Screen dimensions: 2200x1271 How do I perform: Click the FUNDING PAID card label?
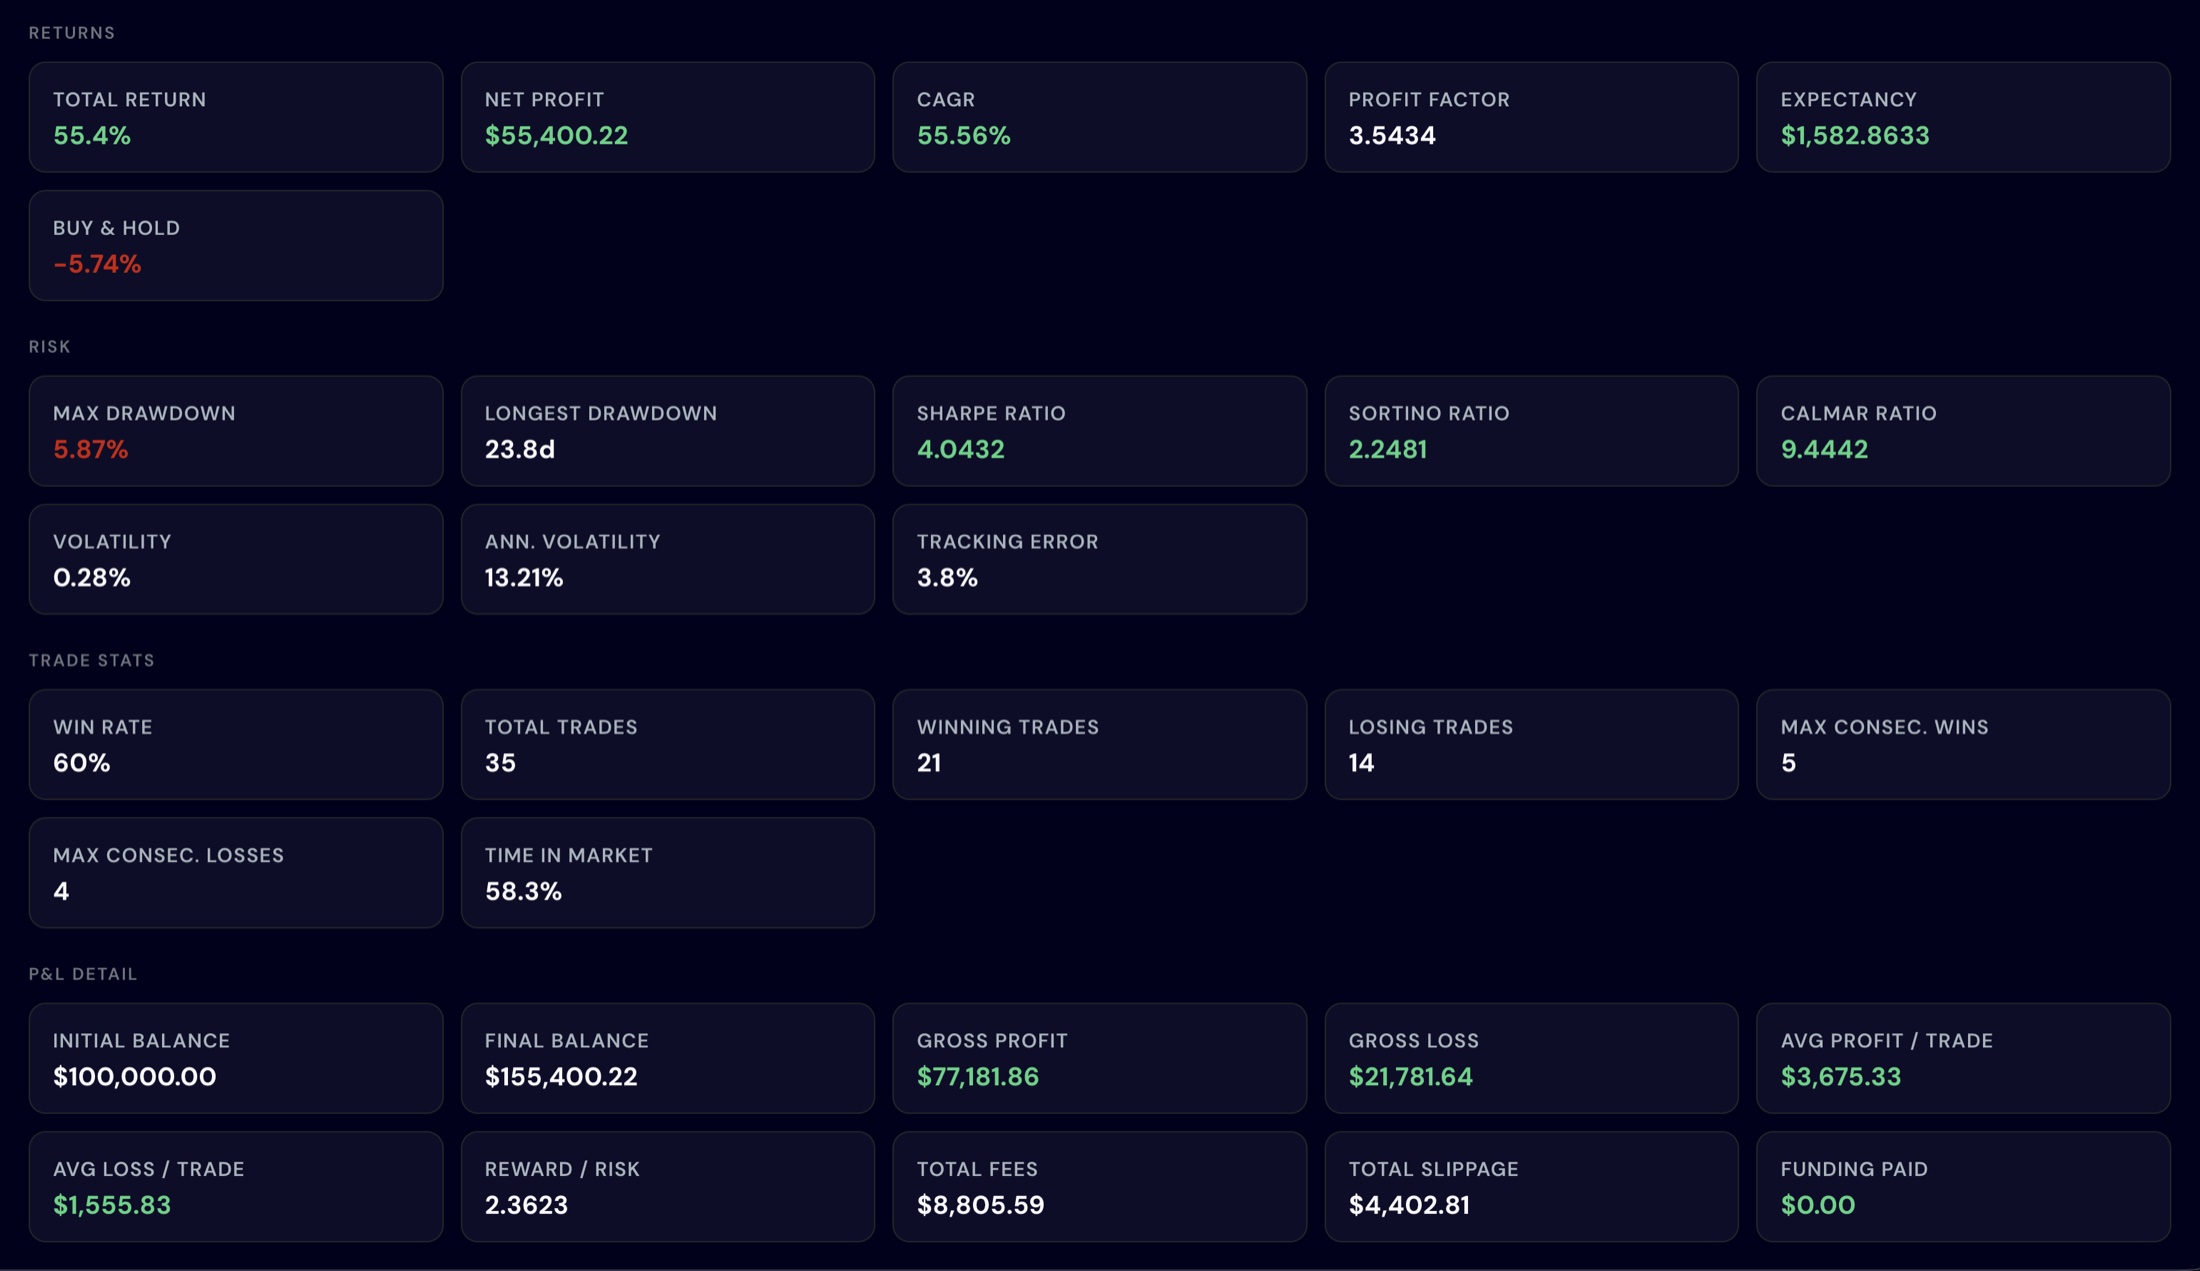[x=1854, y=1169]
